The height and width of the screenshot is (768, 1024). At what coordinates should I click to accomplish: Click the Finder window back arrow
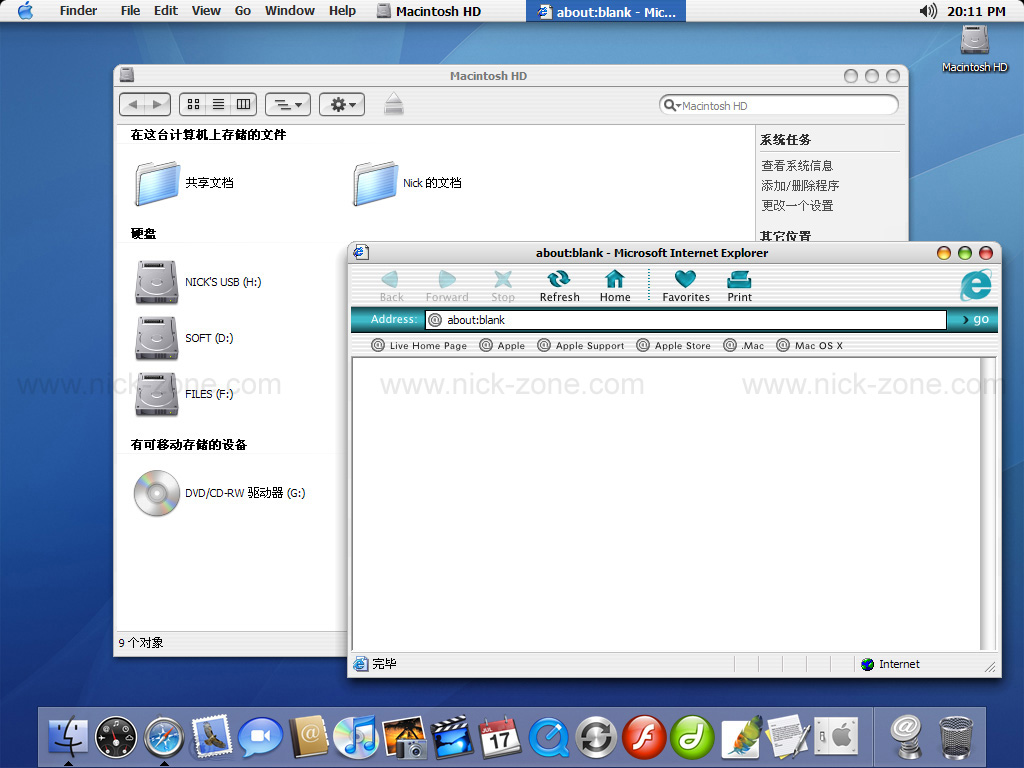point(133,104)
